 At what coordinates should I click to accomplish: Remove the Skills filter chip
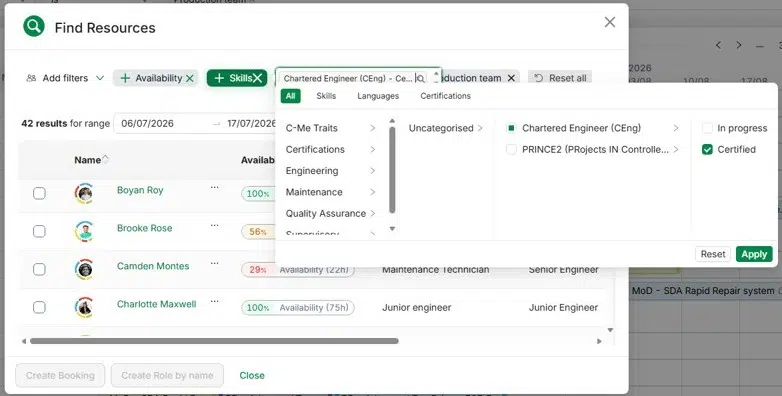[257, 78]
